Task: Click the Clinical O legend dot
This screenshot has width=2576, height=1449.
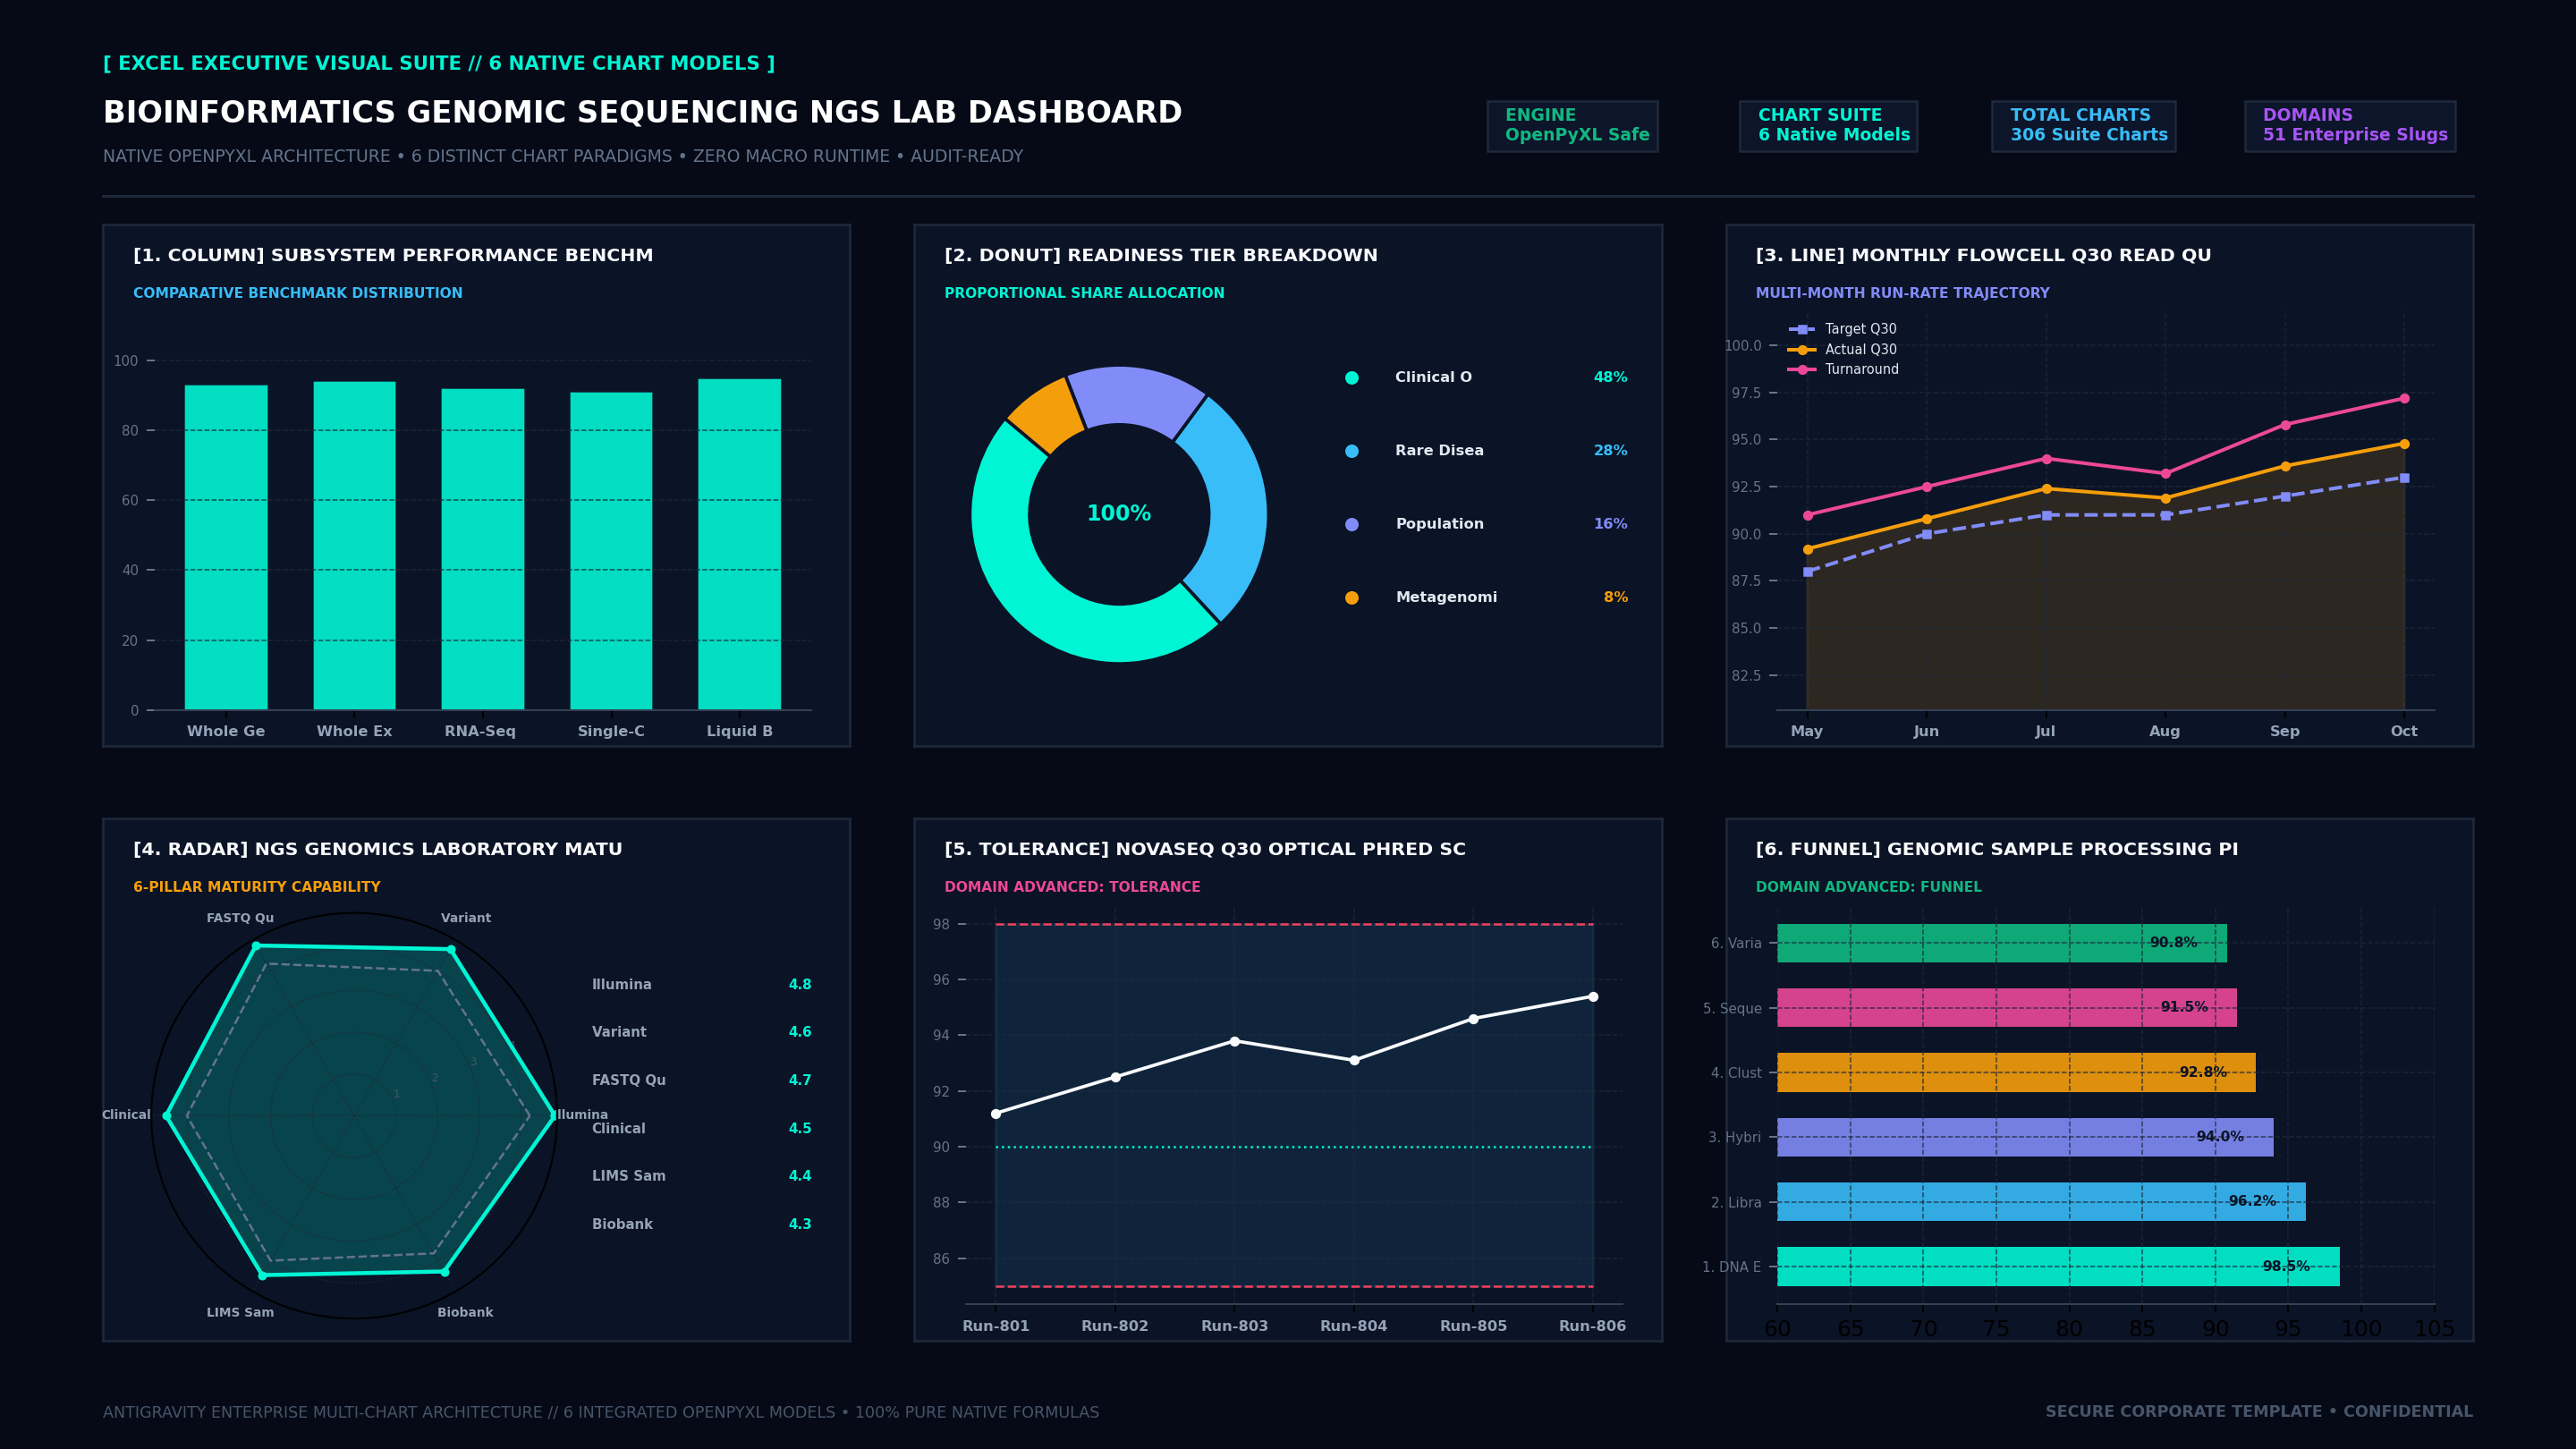Action: tap(1352, 378)
